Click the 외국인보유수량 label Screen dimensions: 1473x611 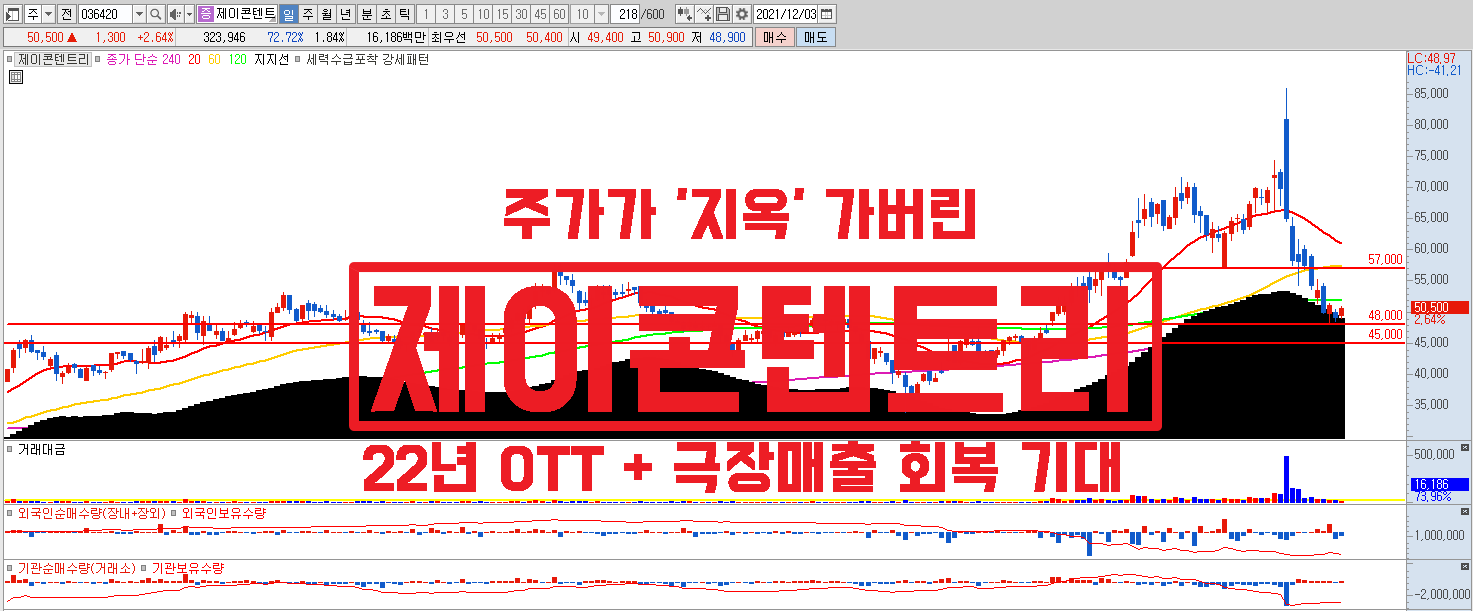(223, 513)
